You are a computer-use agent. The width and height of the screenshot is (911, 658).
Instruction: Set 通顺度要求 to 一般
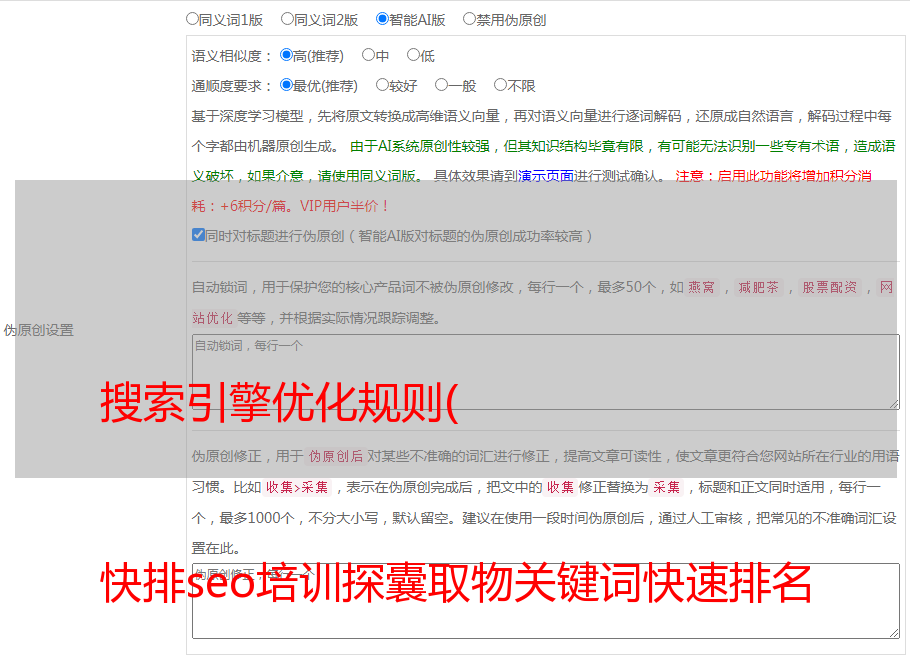click(442, 85)
